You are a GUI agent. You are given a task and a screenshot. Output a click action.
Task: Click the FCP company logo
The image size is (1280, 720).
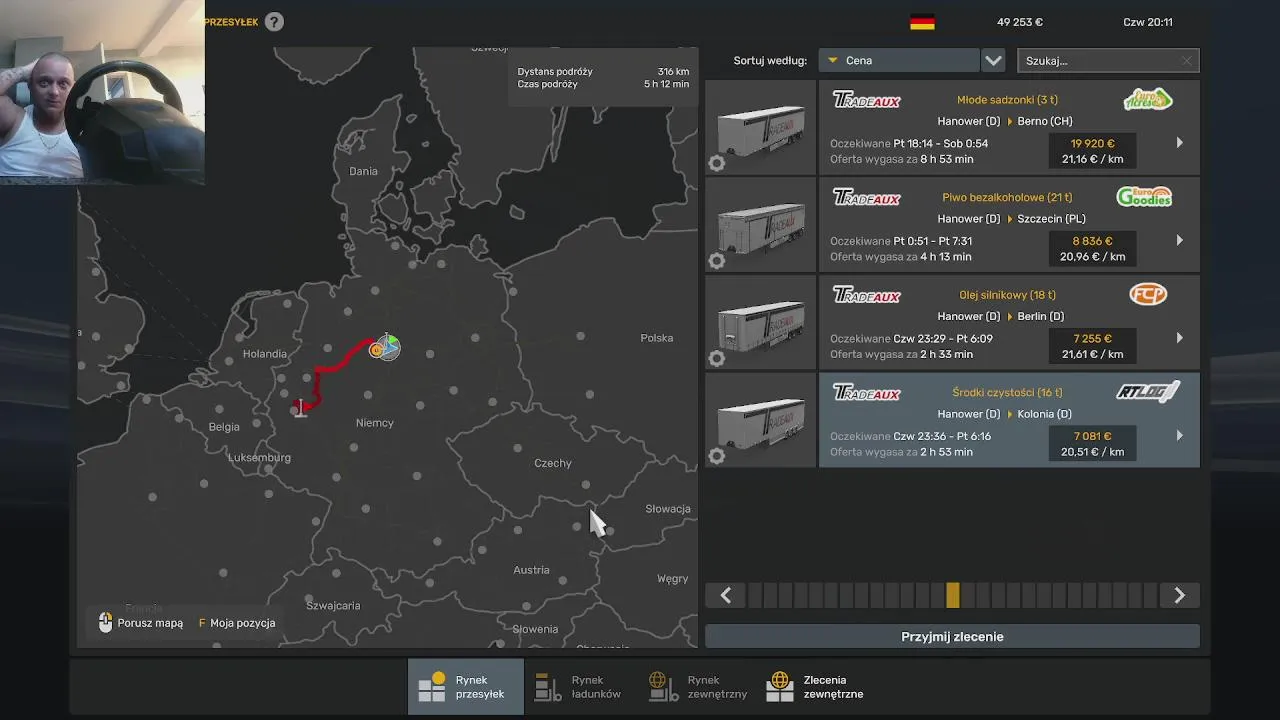[x=1148, y=294]
